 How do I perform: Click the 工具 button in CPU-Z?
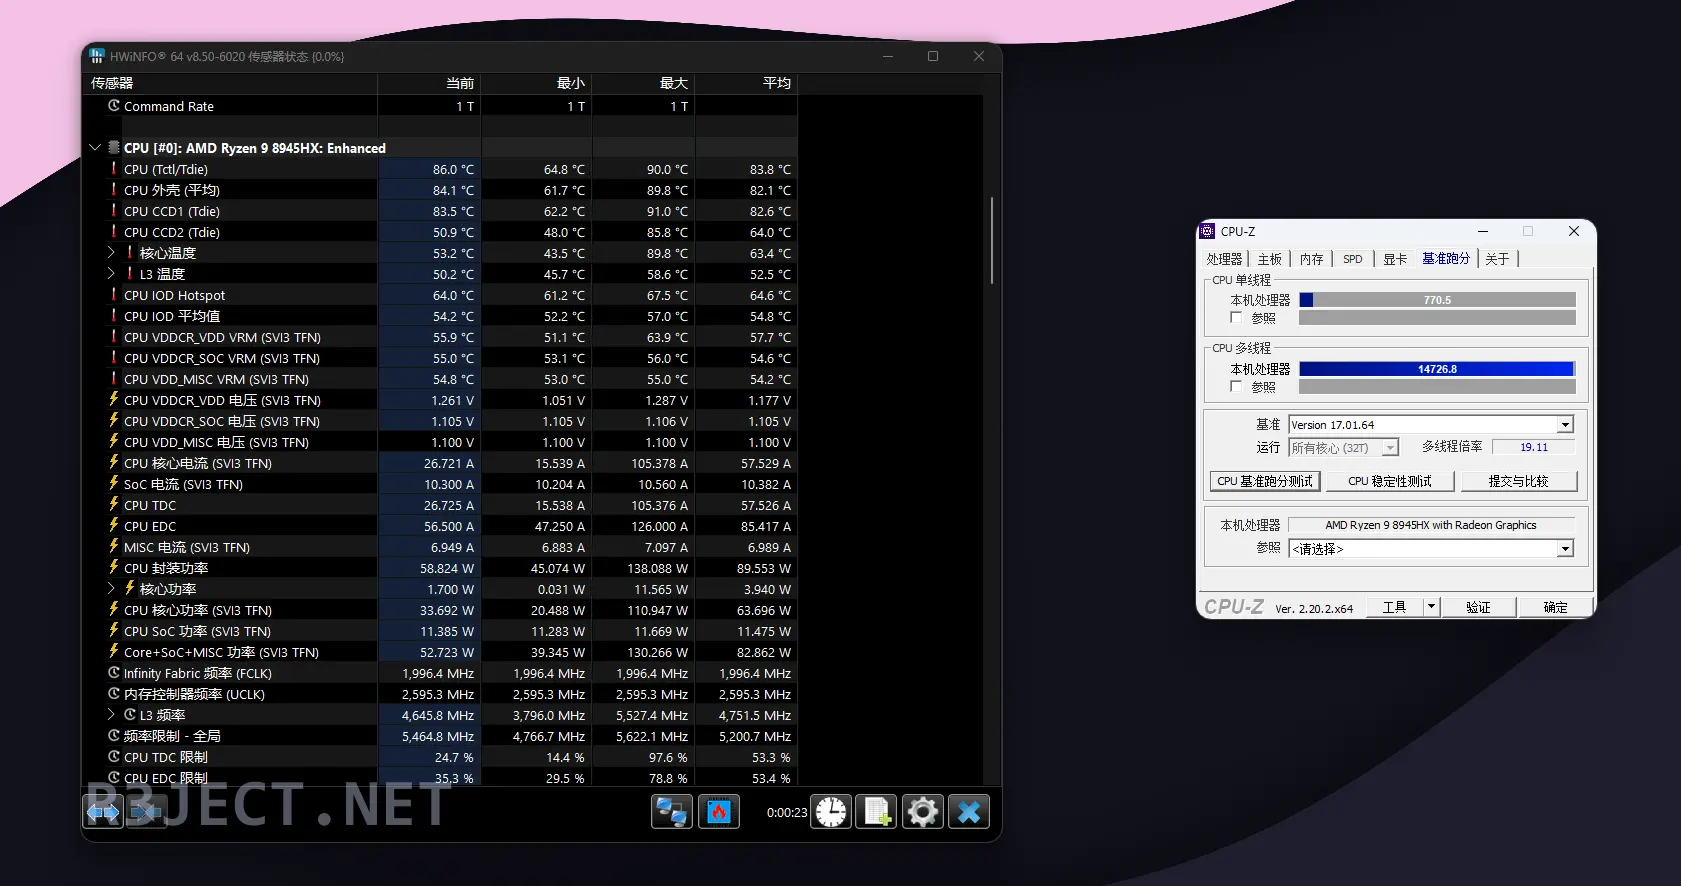click(1394, 607)
